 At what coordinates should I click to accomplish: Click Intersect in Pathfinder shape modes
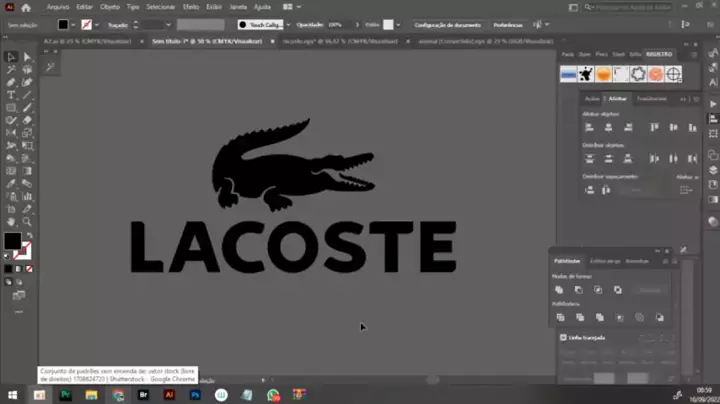[598, 290]
